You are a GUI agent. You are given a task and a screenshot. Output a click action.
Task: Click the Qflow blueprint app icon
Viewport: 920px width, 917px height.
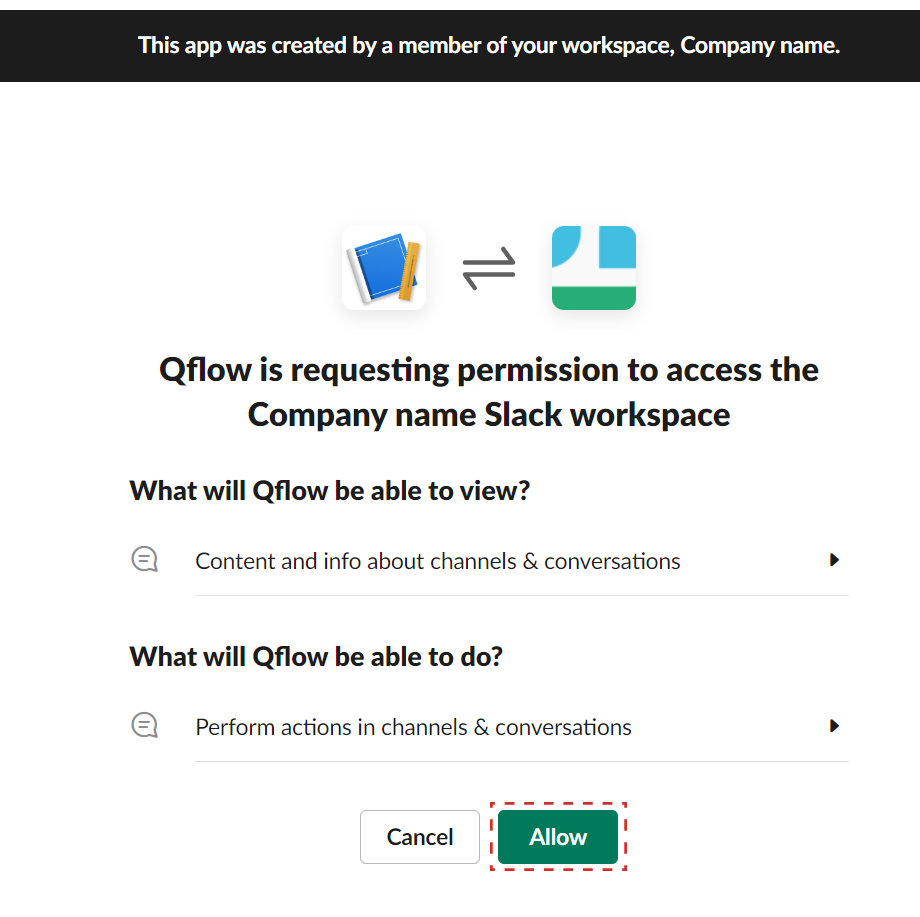pos(384,268)
